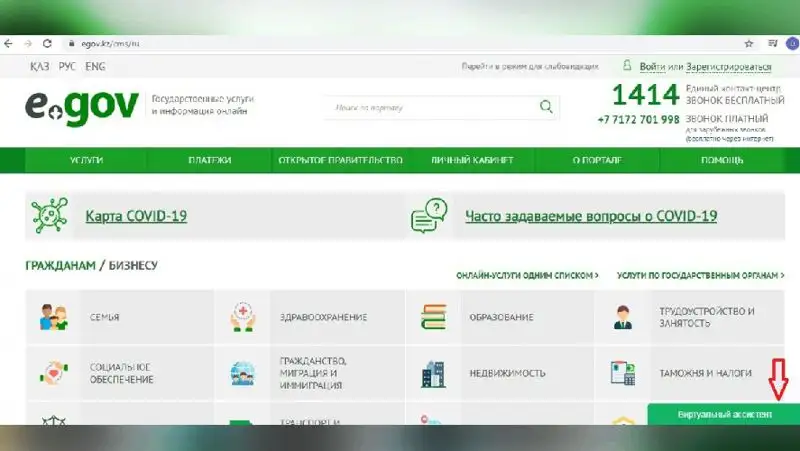800x451 pixels.
Task: Reload the page with the refresh icon
Action: tap(47, 44)
